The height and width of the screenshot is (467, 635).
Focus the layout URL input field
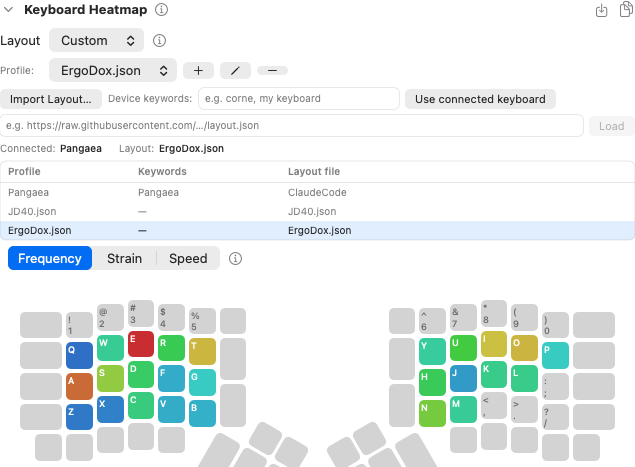click(x=292, y=126)
